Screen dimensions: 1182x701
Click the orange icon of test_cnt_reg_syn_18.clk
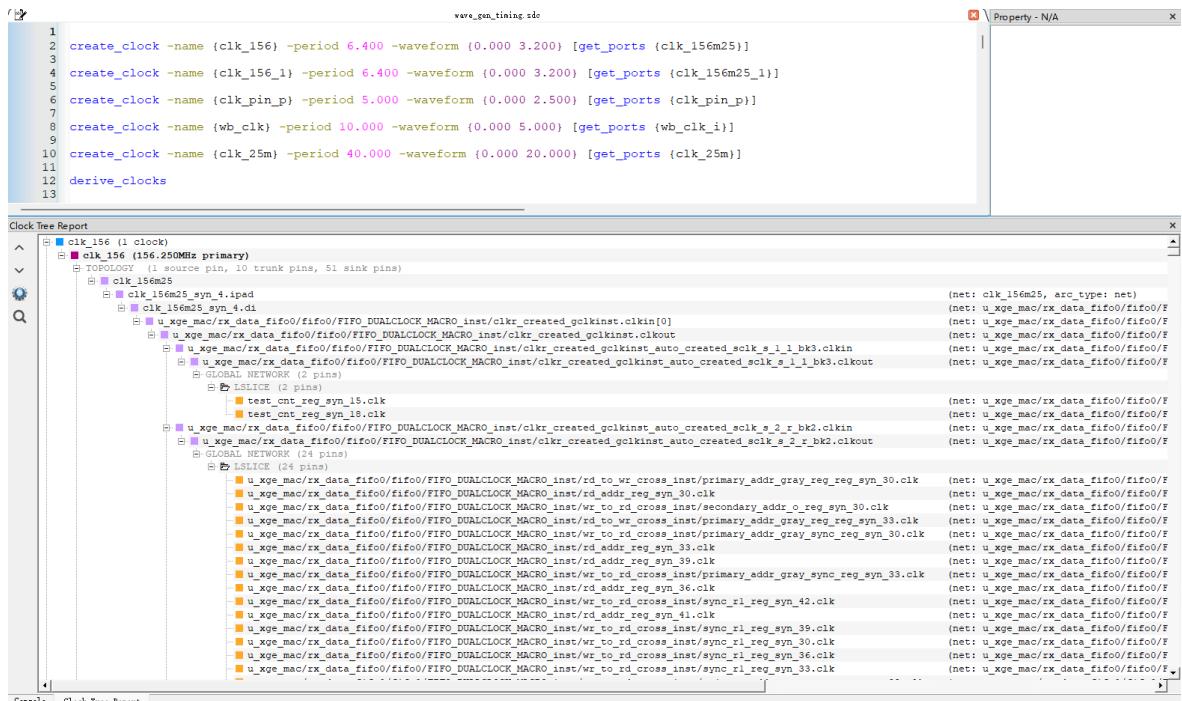pos(239,415)
